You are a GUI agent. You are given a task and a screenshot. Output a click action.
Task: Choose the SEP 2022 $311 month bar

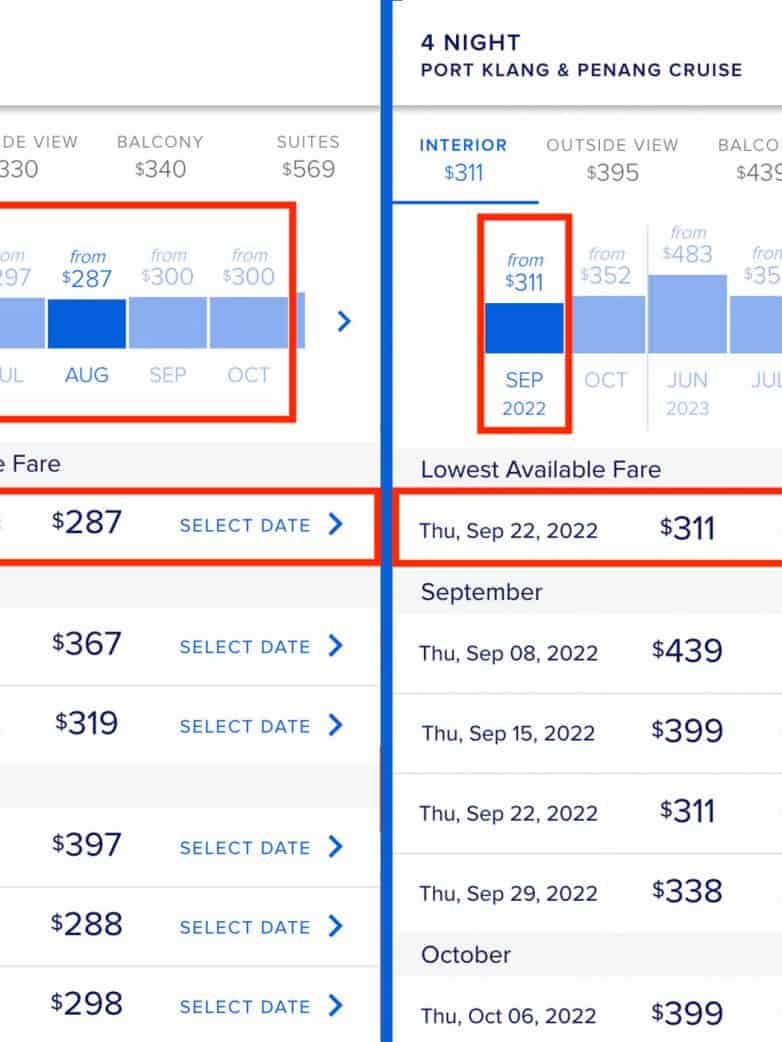coord(524,328)
